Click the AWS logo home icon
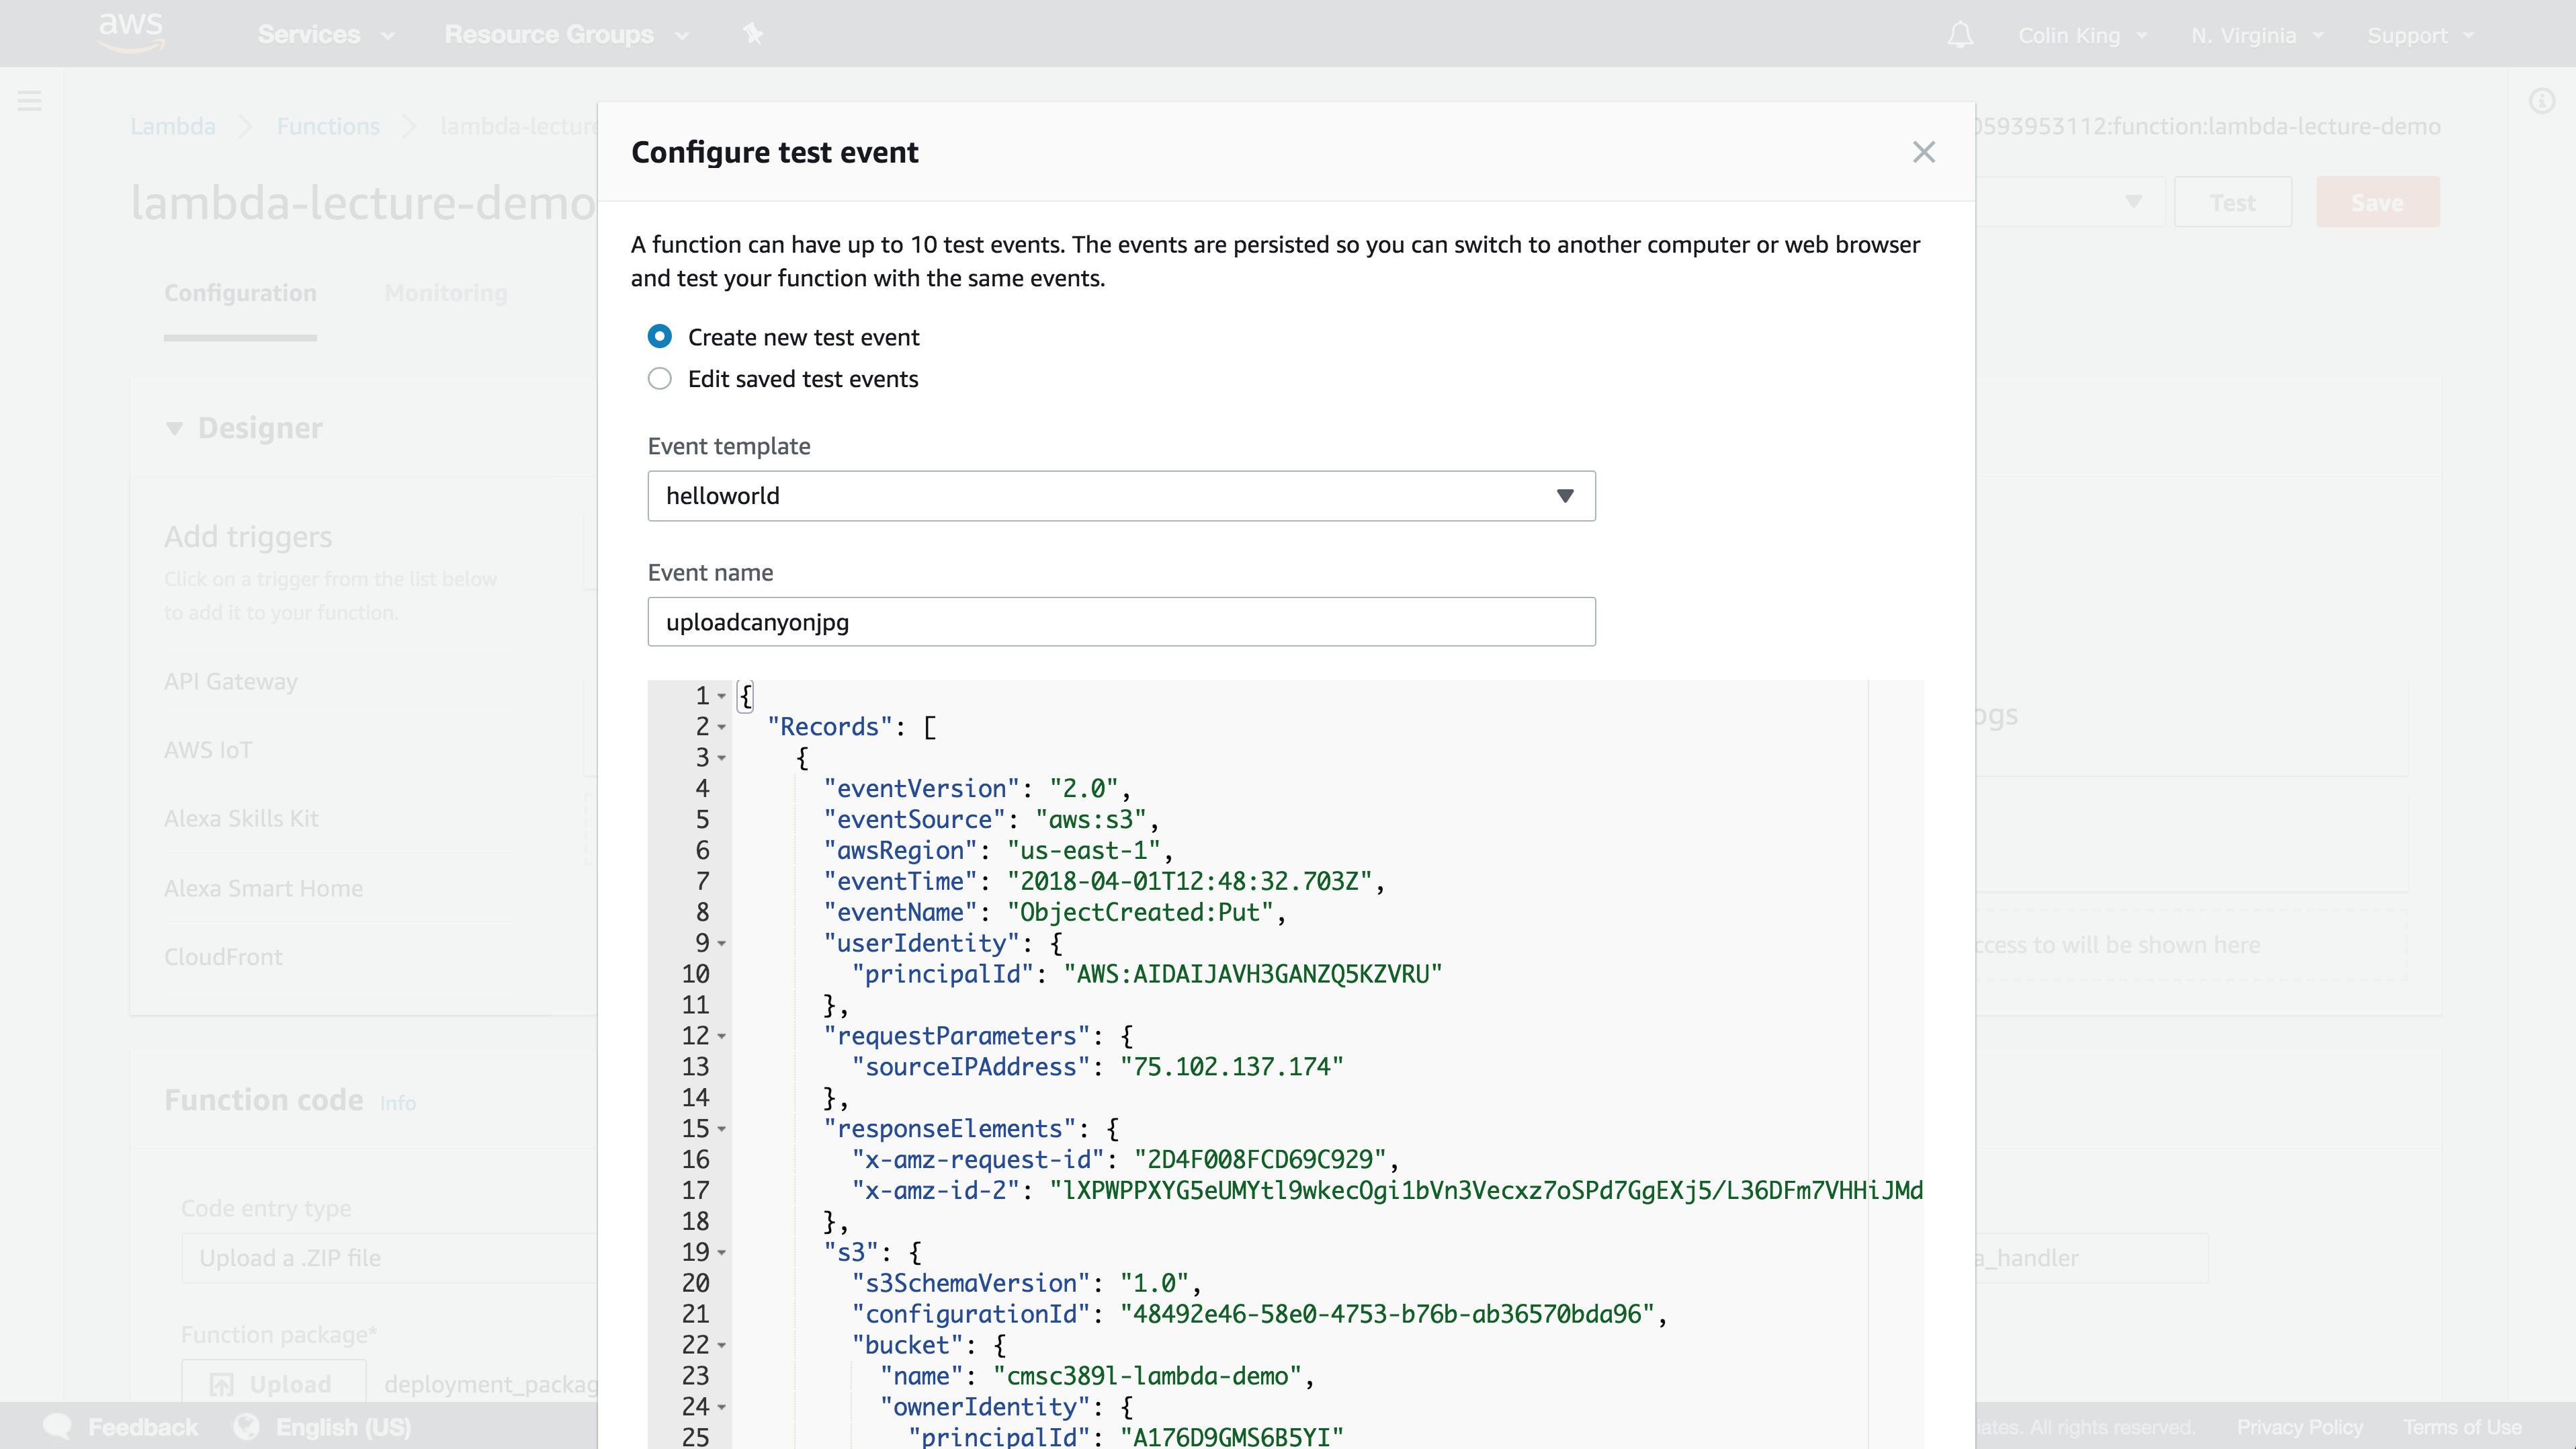 (131, 32)
